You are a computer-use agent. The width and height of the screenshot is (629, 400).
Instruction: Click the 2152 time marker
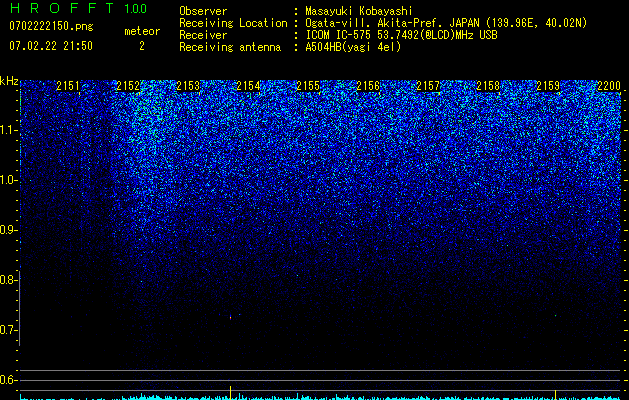pyautogui.click(x=128, y=85)
